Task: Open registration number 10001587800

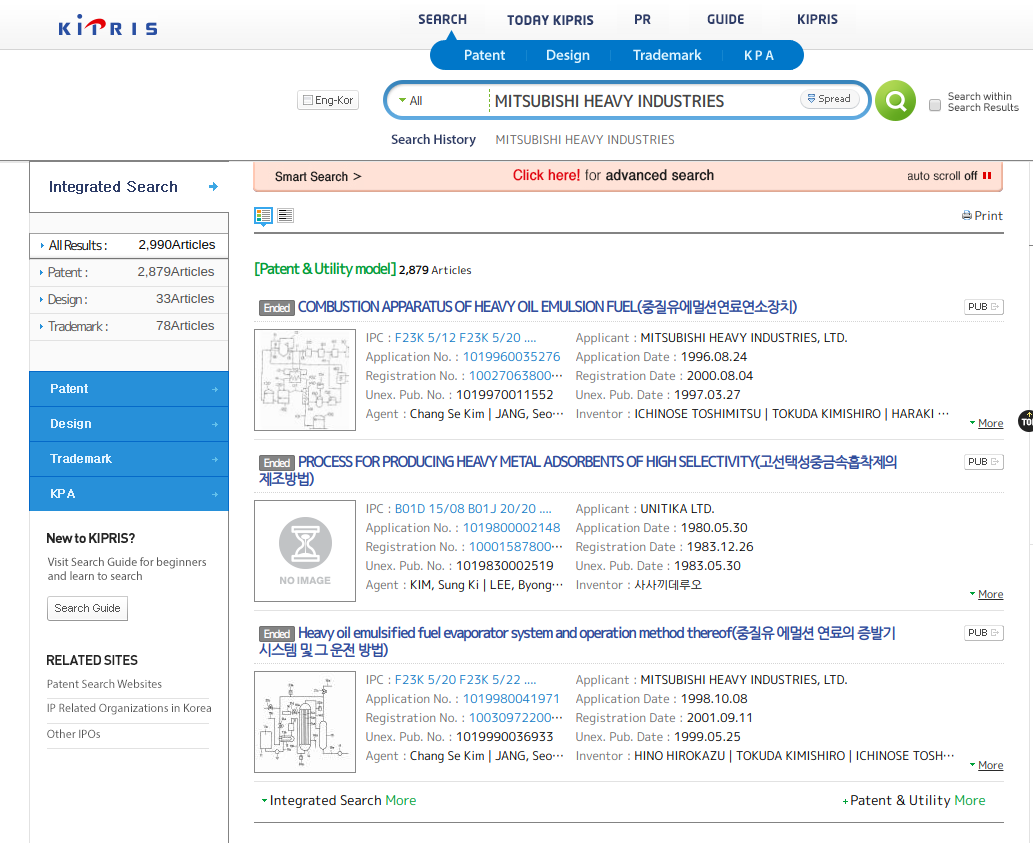Action: click(516, 547)
